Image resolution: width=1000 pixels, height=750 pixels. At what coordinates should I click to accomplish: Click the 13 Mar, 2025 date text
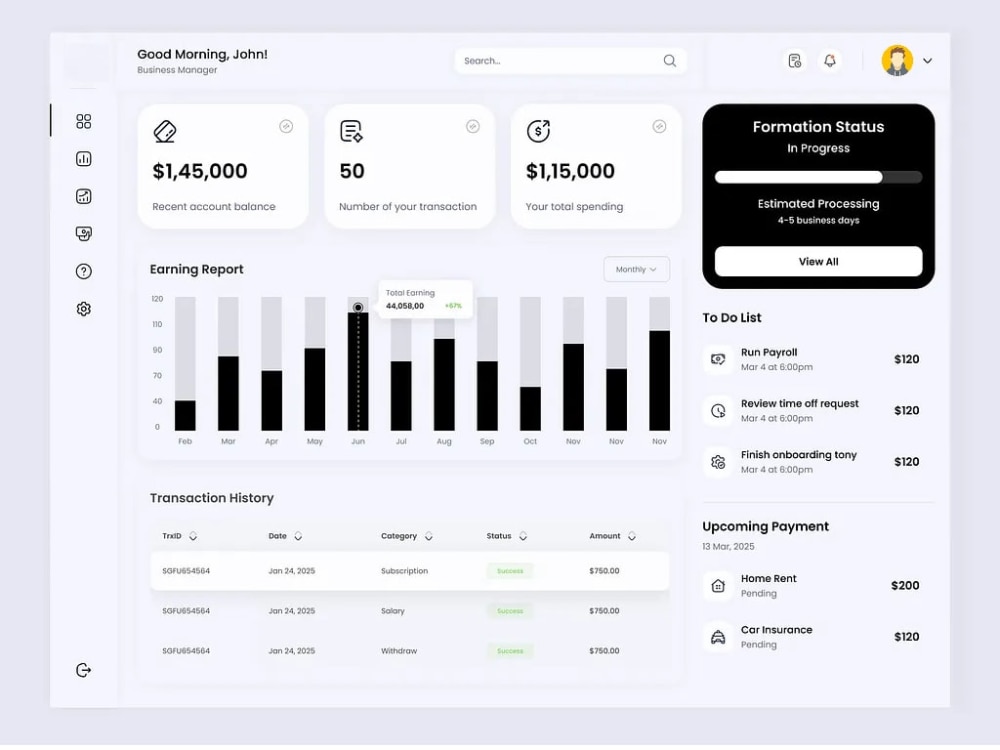coord(728,547)
